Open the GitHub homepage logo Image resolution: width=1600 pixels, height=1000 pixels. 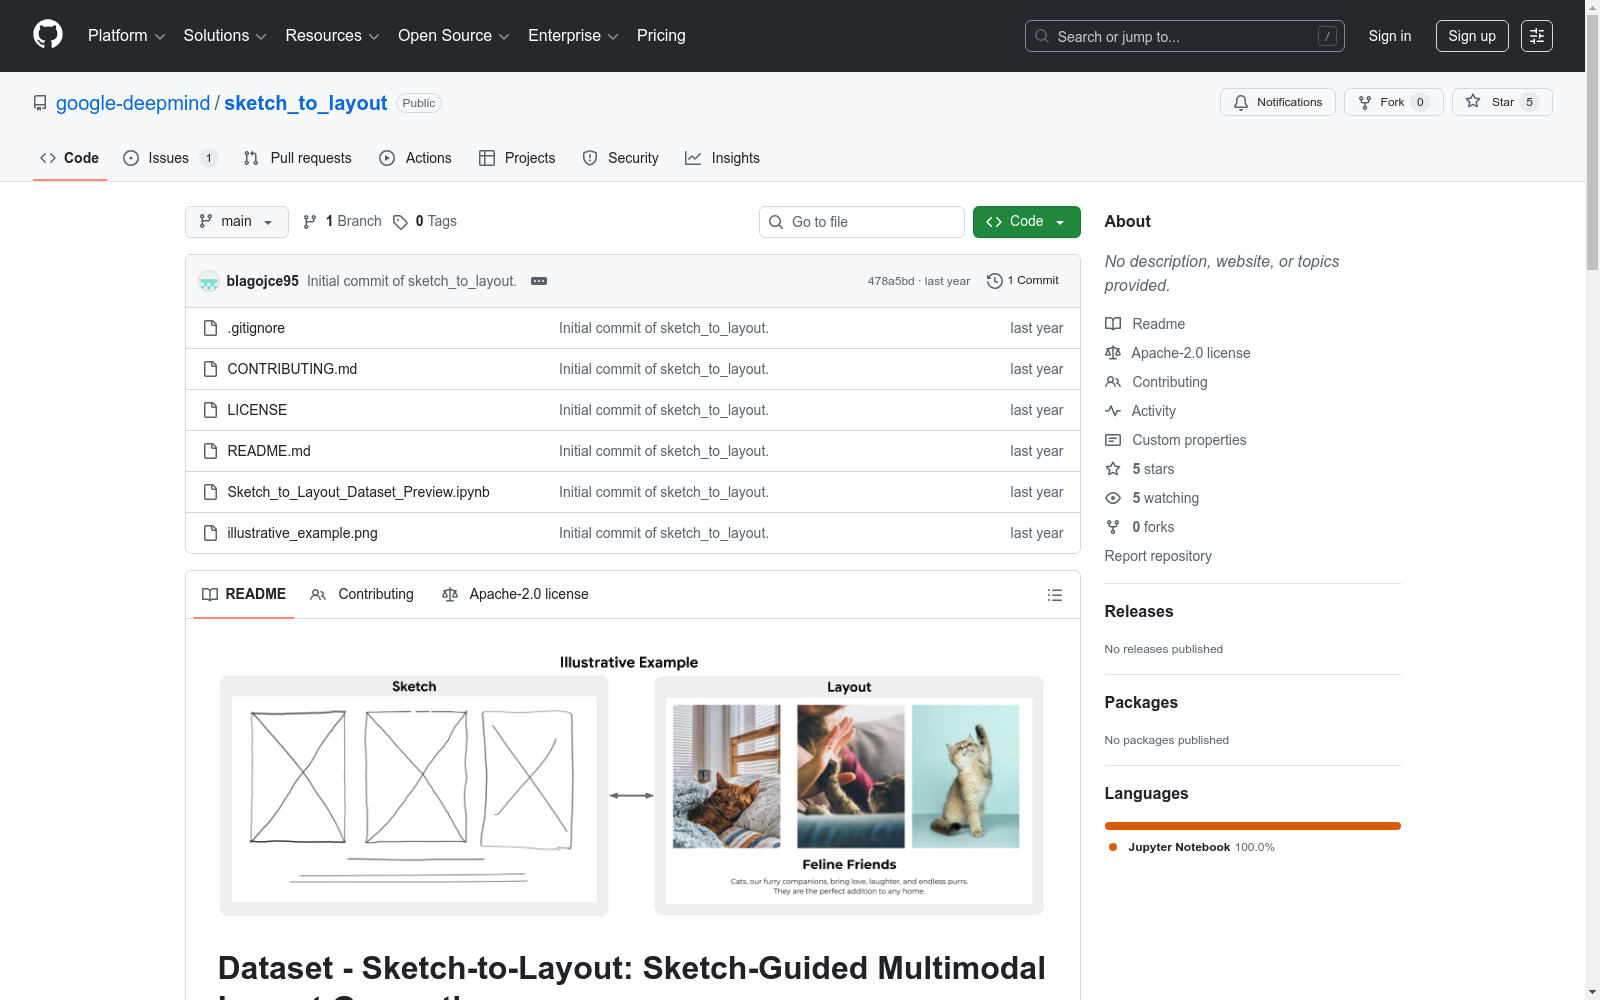(x=48, y=35)
